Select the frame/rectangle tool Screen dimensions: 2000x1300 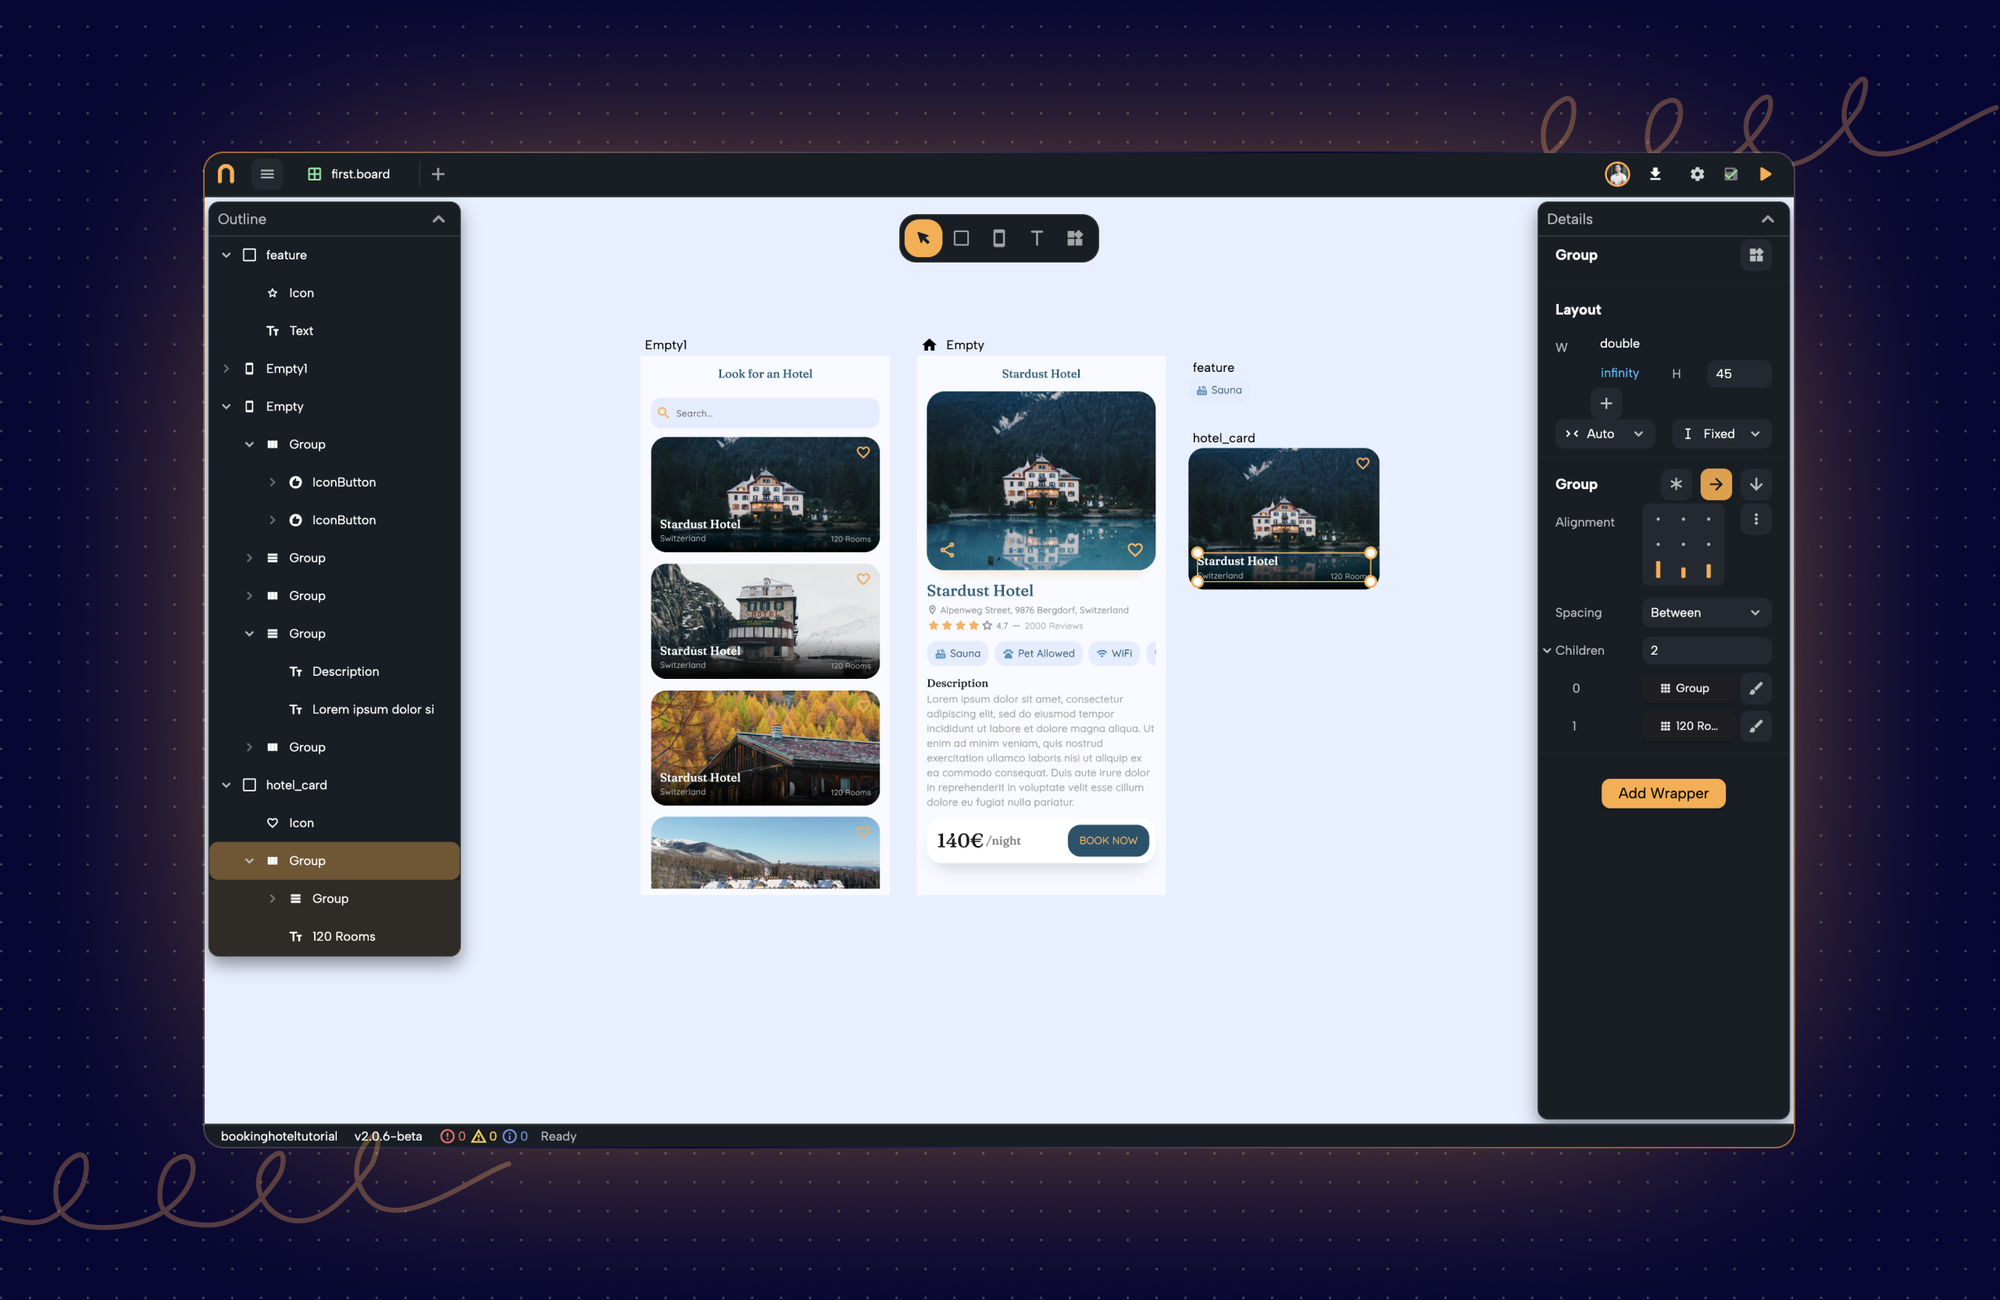click(962, 238)
